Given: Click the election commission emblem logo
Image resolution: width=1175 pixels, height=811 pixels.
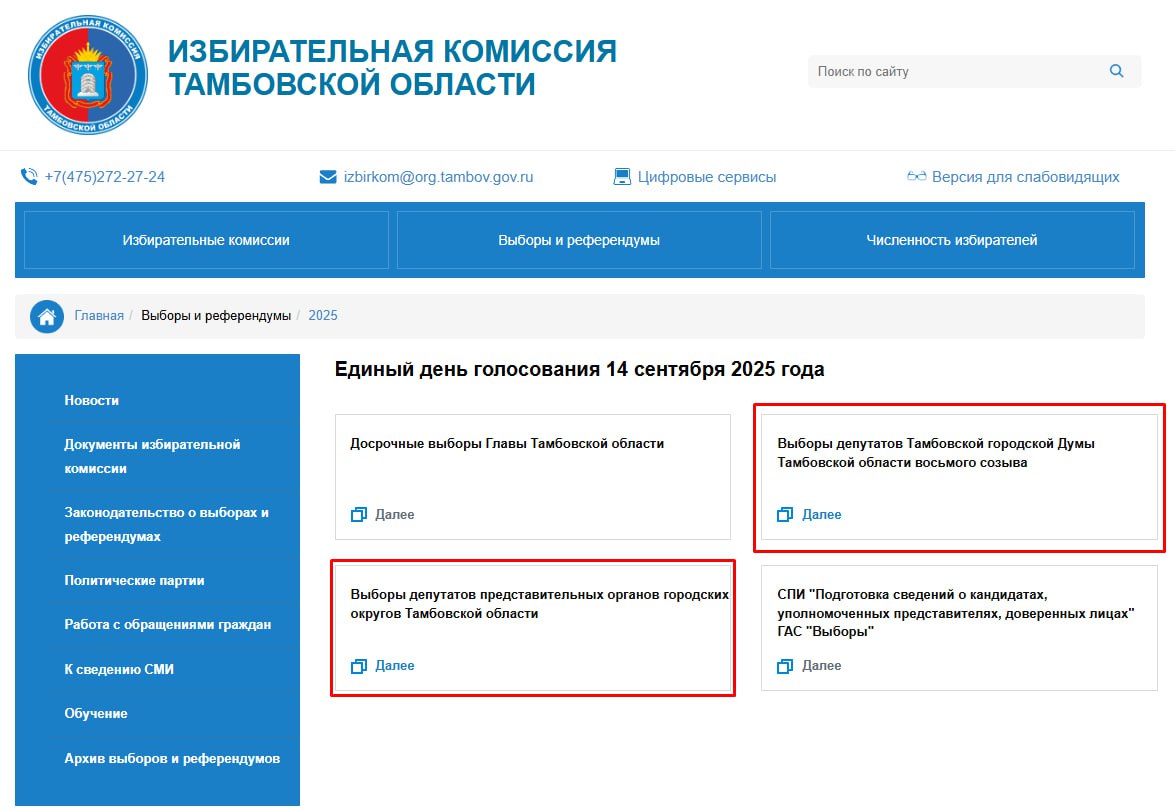Looking at the screenshot, I should (x=88, y=75).
